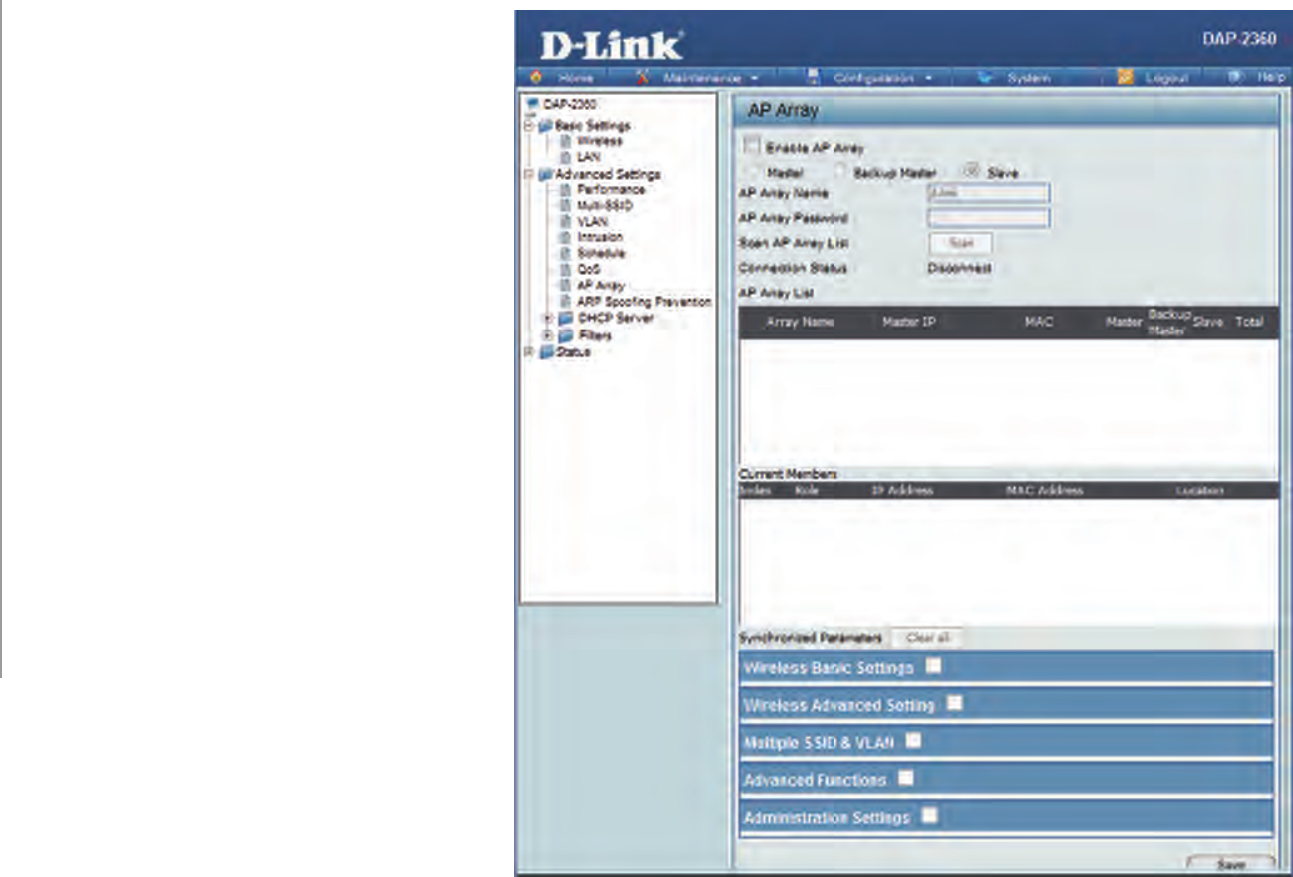Check the Wireless Basic Settings checkbox

pyautogui.click(x=933, y=664)
